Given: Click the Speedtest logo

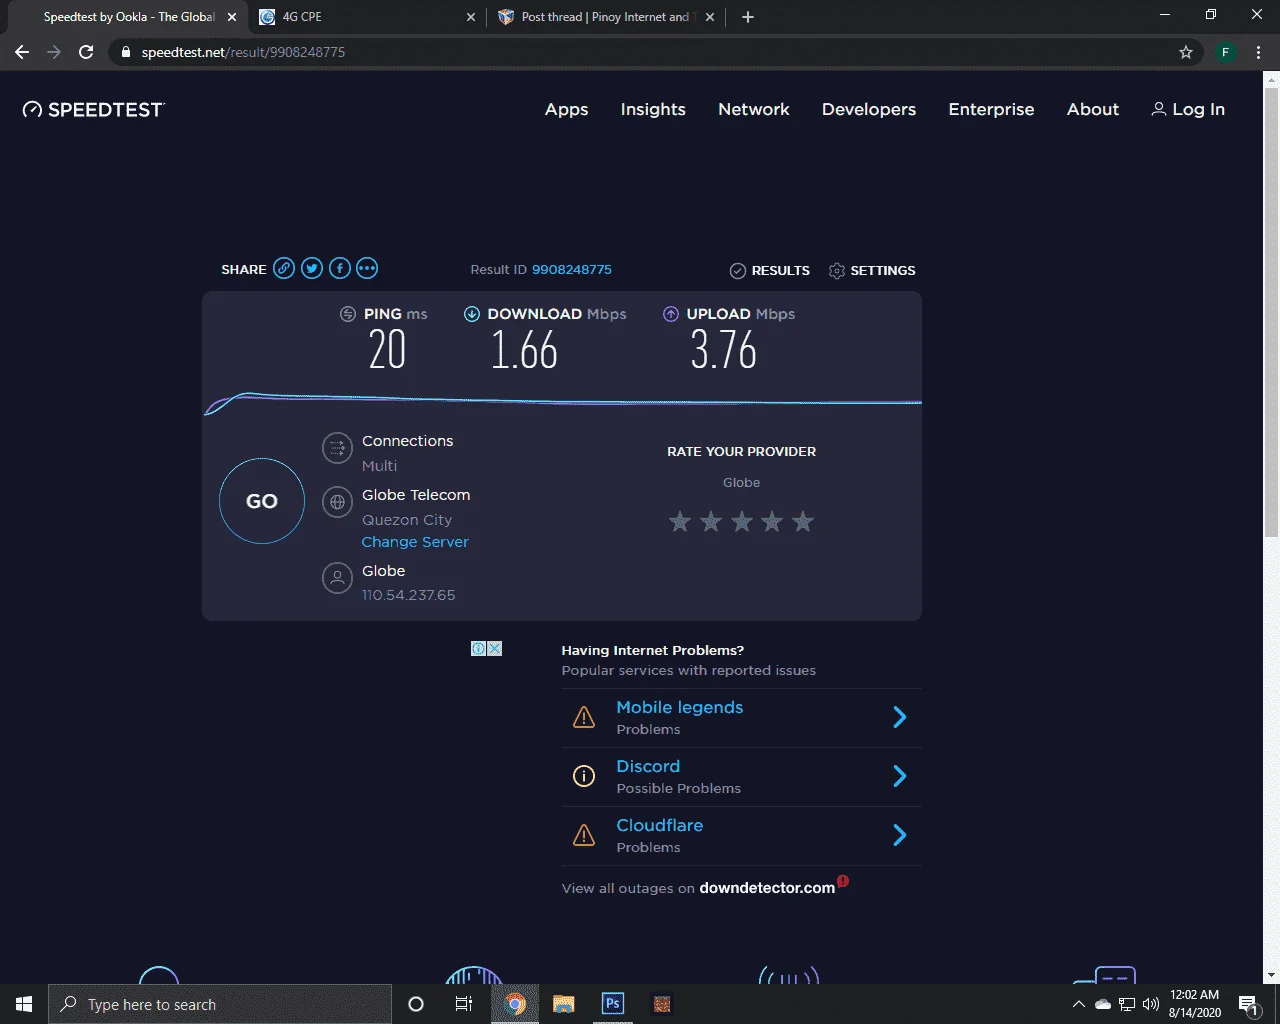Looking at the screenshot, I should click(94, 110).
